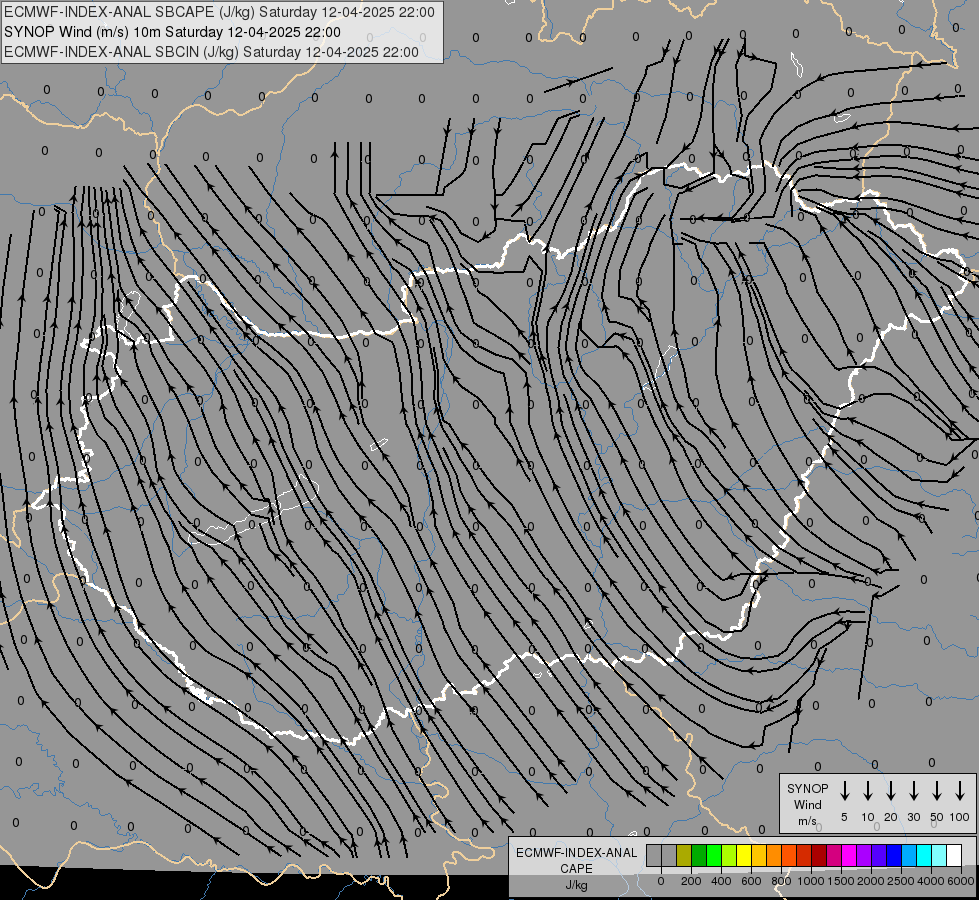Click the 2000 value on CAPE scale
Viewport: 979px width, 900px height.
pyautogui.click(x=871, y=881)
